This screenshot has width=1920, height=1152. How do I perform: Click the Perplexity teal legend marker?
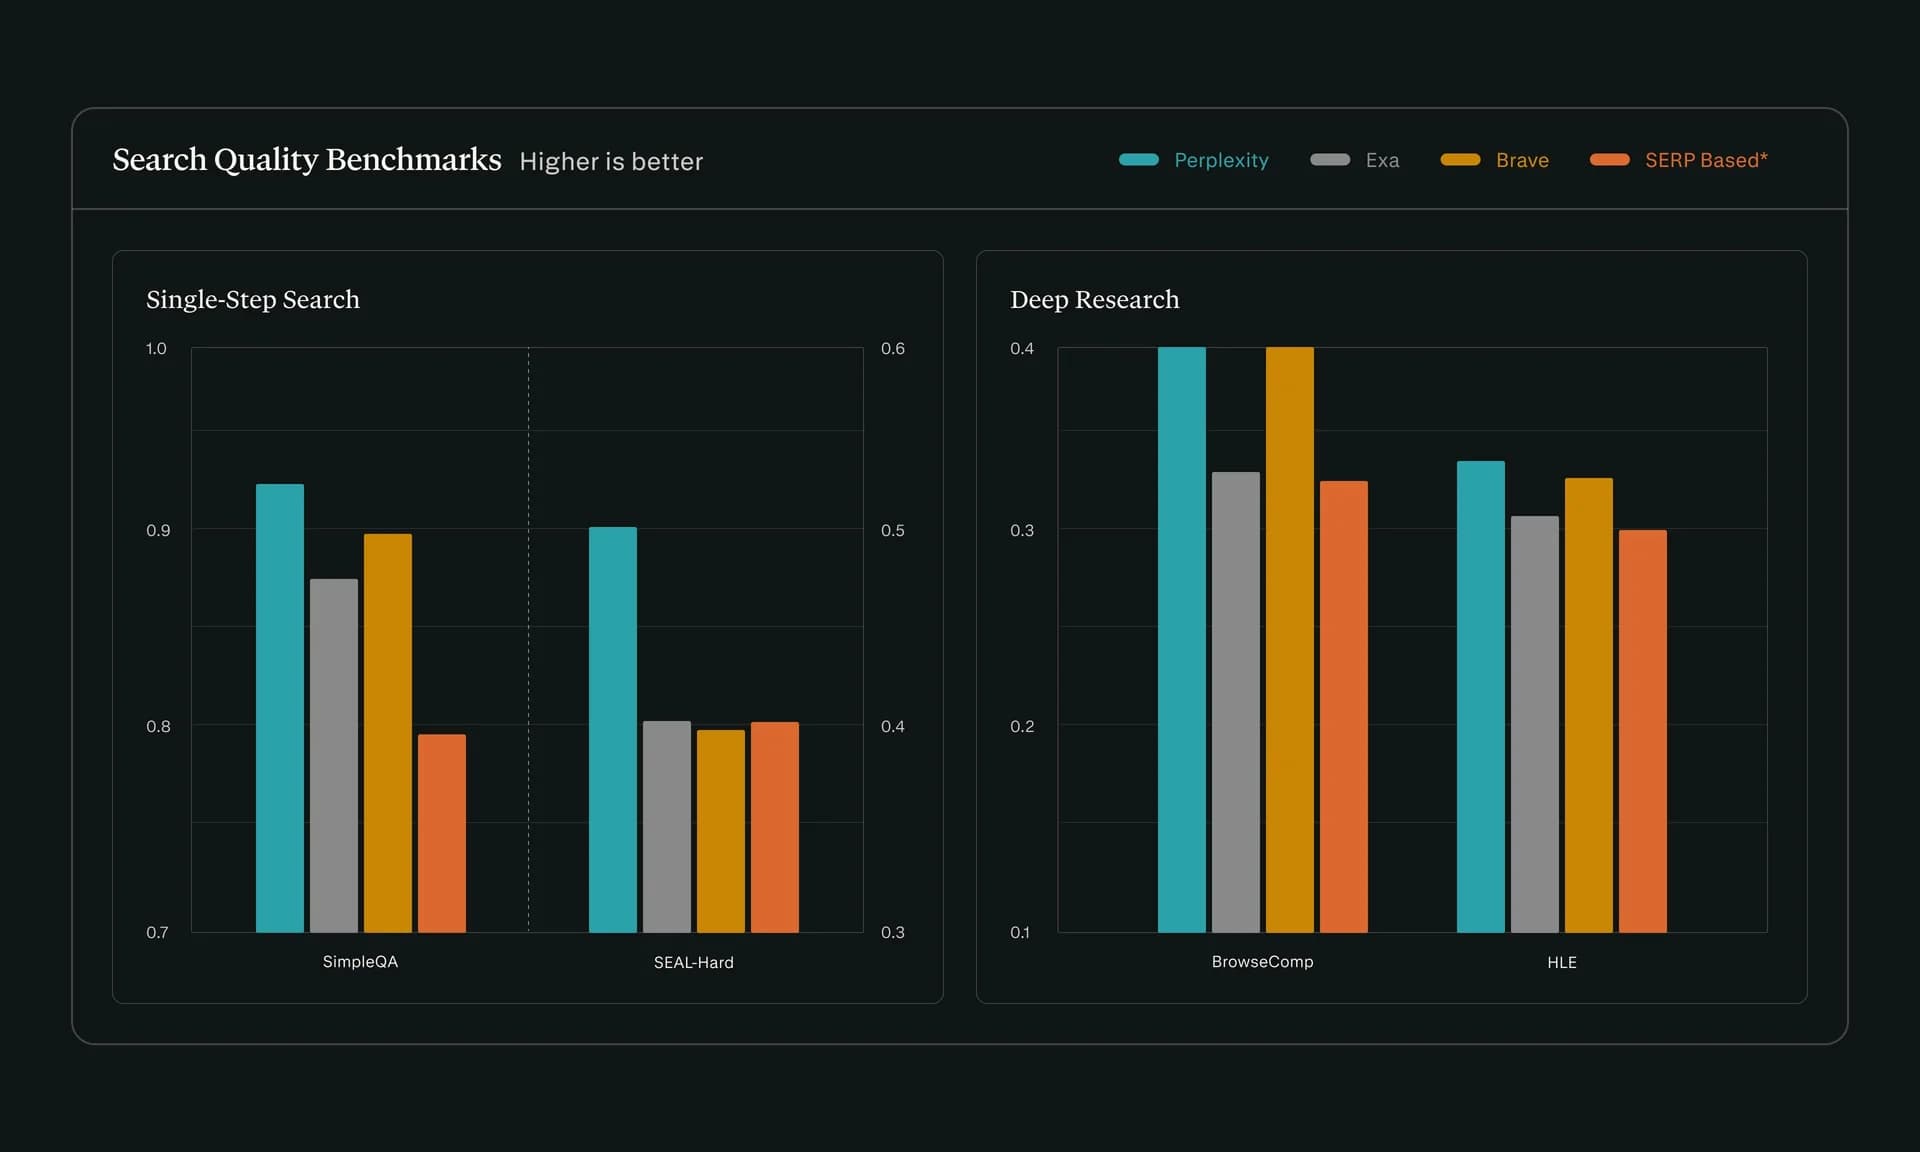[1139, 160]
